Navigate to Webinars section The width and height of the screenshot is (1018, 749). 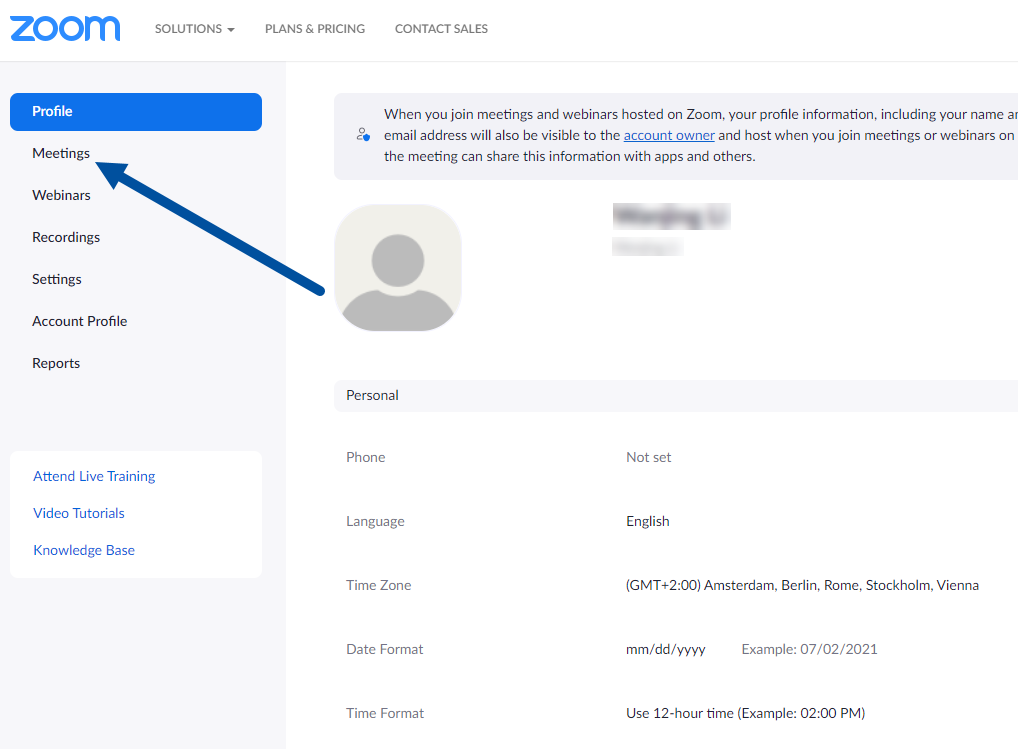61,195
